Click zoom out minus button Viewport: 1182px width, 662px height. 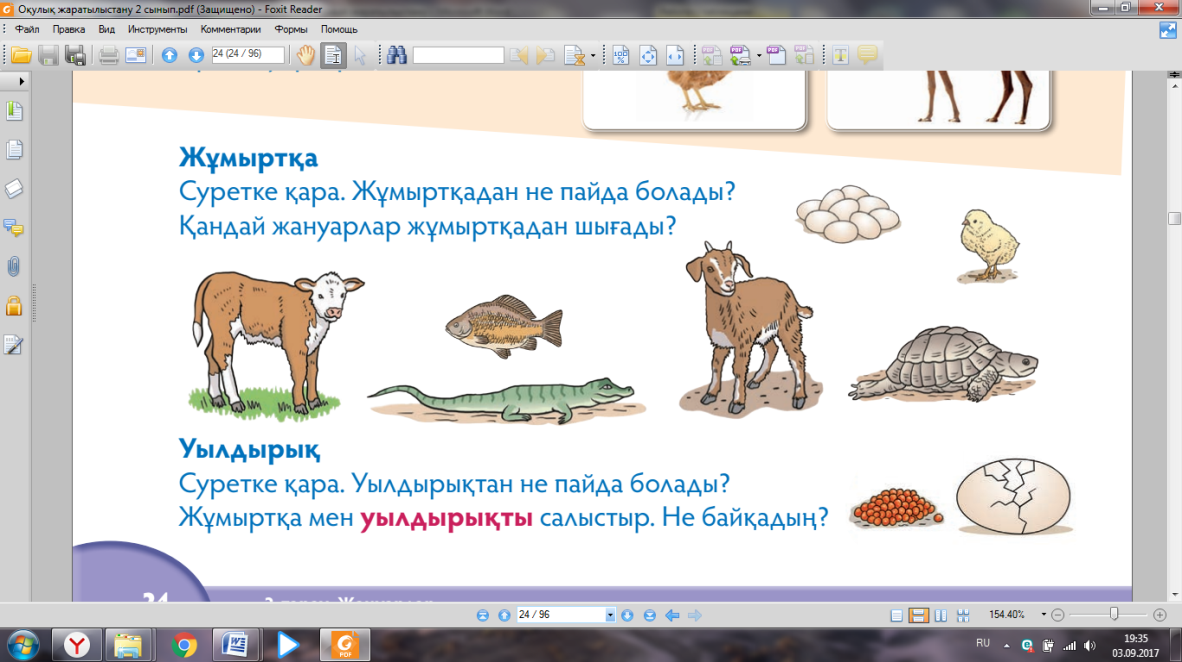coord(1058,615)
